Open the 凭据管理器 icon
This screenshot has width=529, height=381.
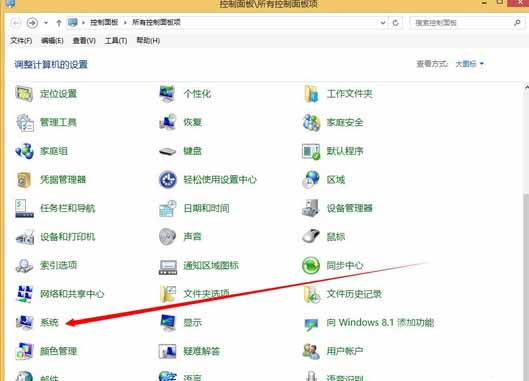click(x=24, y=180)
